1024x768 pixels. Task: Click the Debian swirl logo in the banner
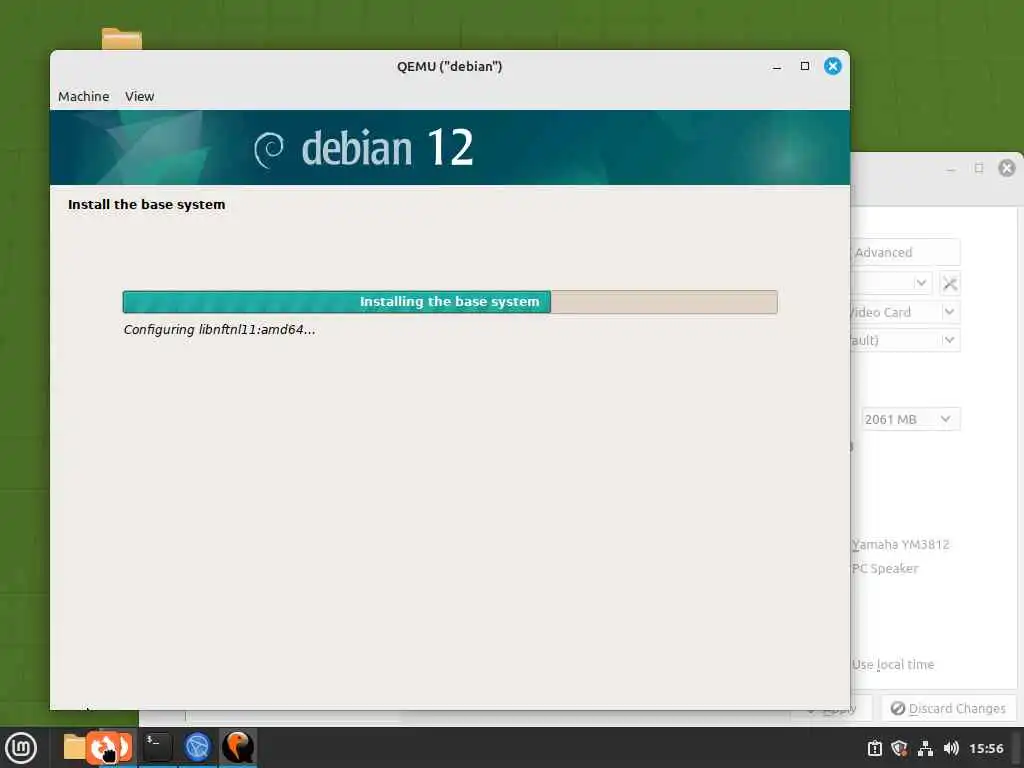pyautogui.click(x=268, y=150)
